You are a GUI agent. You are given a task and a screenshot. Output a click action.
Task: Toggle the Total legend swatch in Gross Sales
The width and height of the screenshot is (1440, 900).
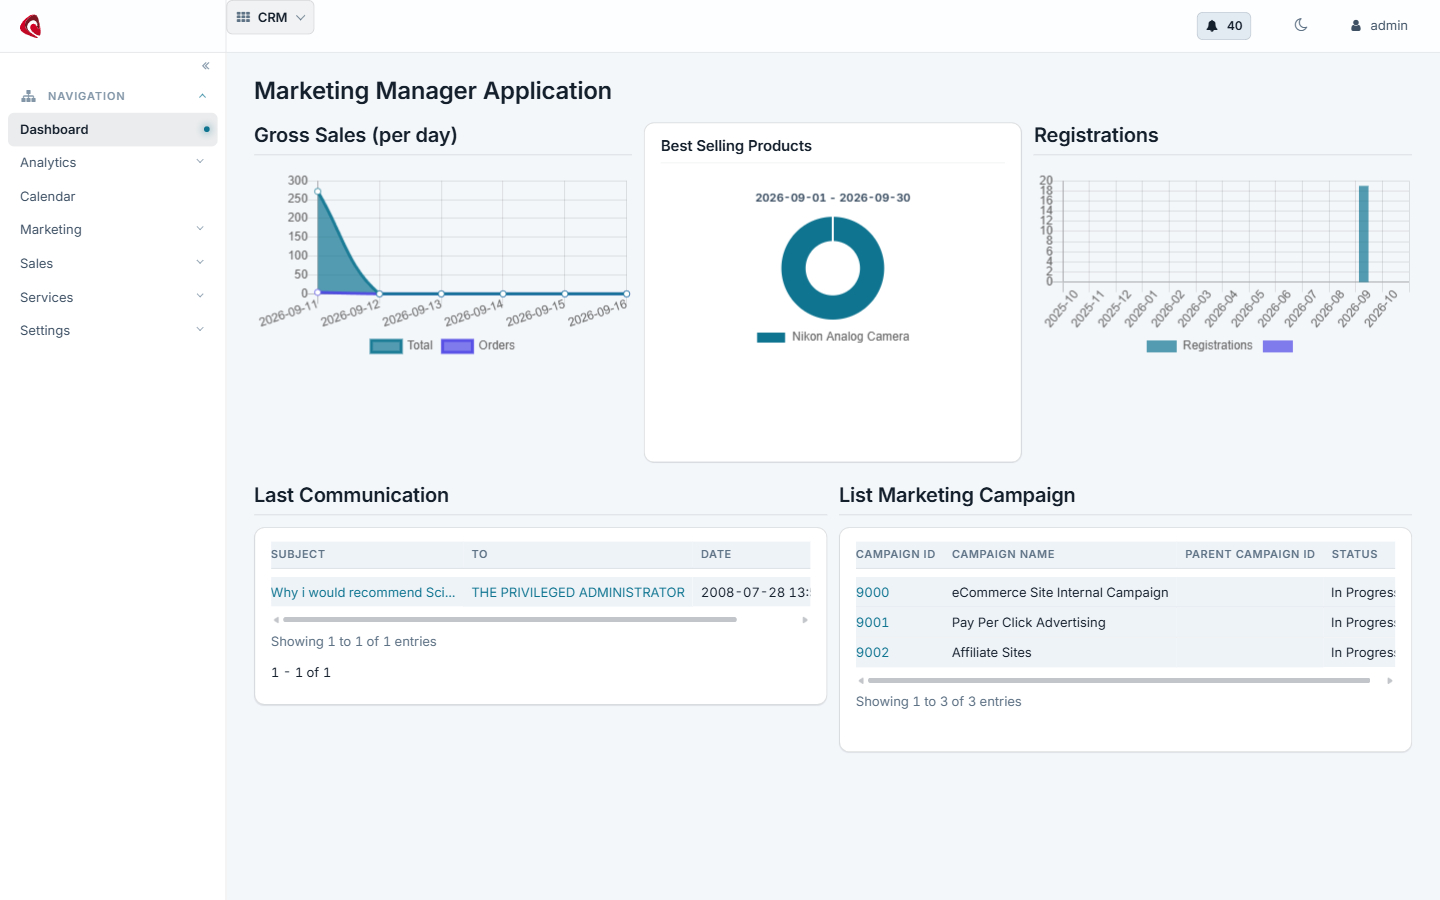tap(386, 346)
